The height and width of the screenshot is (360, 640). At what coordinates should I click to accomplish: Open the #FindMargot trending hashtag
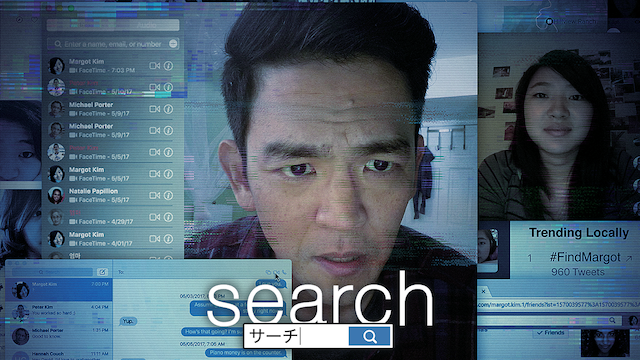click(x=585, y=258)
